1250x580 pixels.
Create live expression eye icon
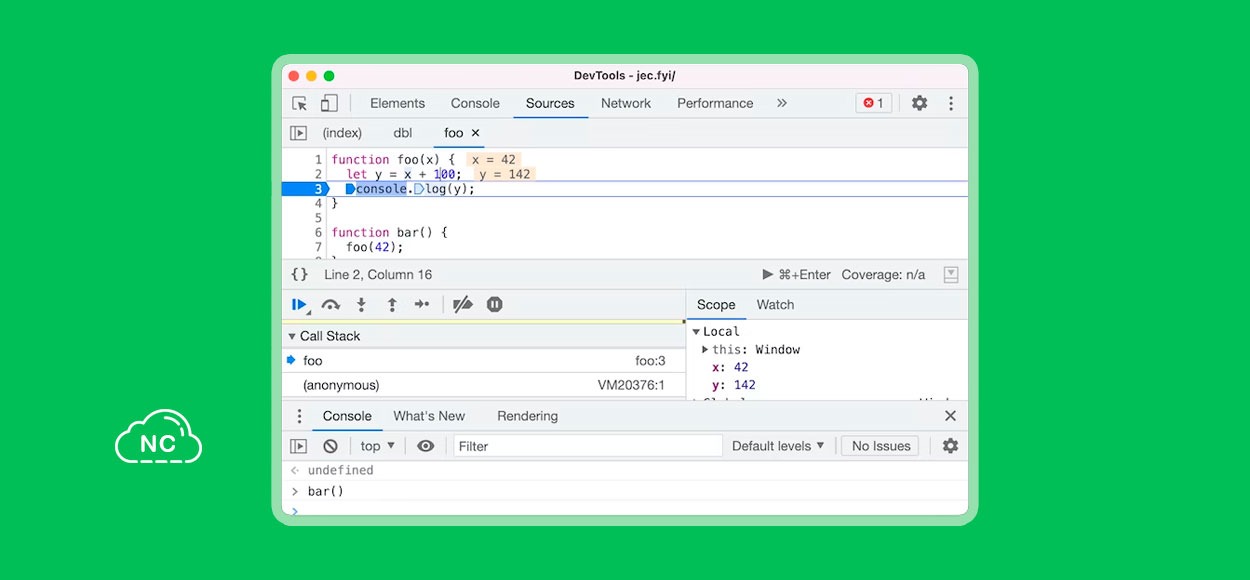click(x=425, y=446)
